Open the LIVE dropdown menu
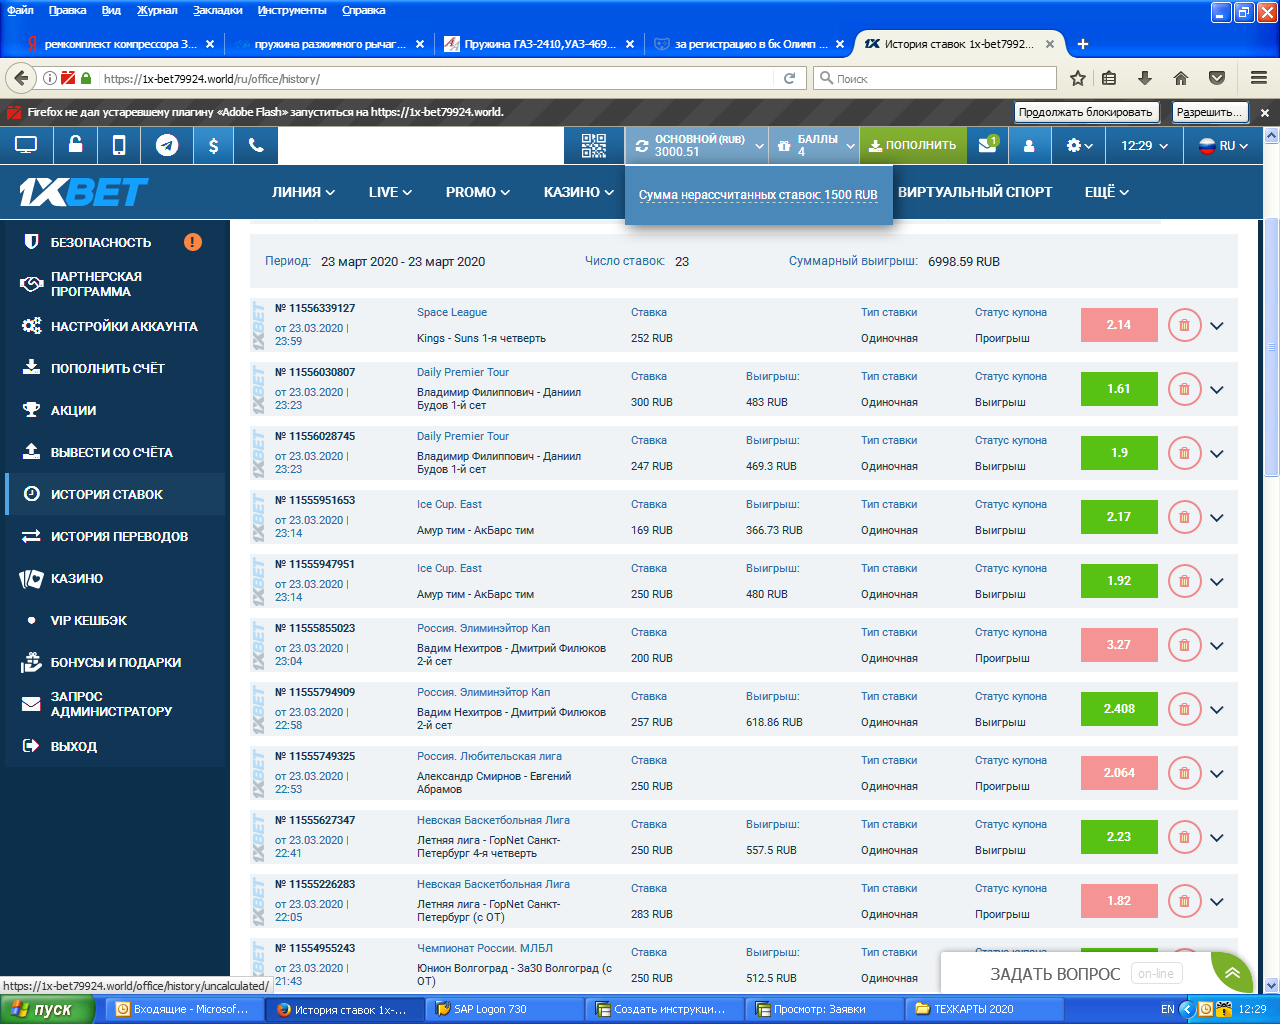The height and width of the screenshot is (1024, 1280). point(390,192)
